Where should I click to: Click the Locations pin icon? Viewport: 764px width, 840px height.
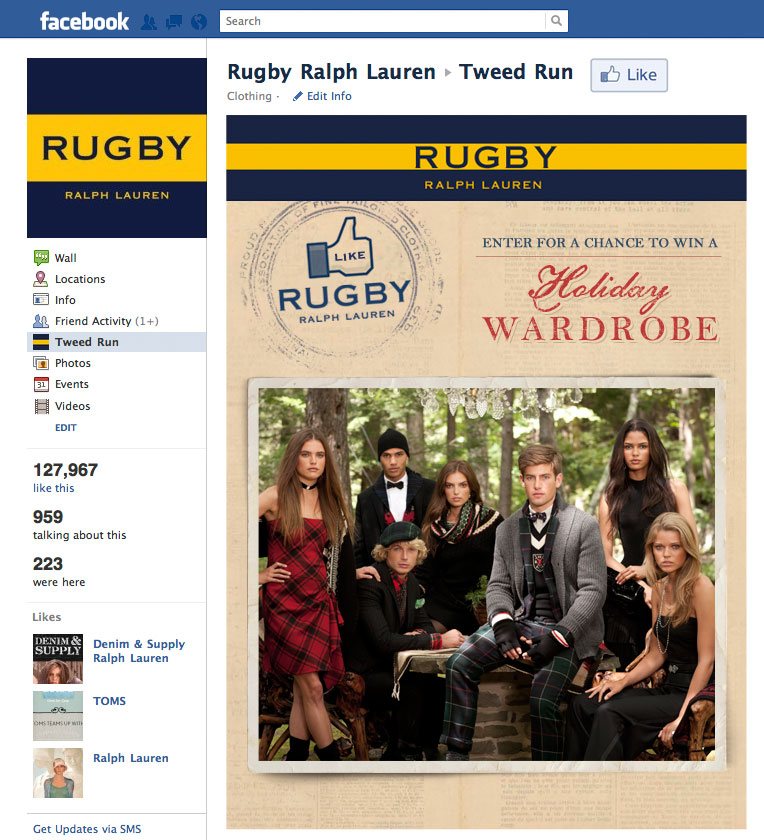click(41, 279)
